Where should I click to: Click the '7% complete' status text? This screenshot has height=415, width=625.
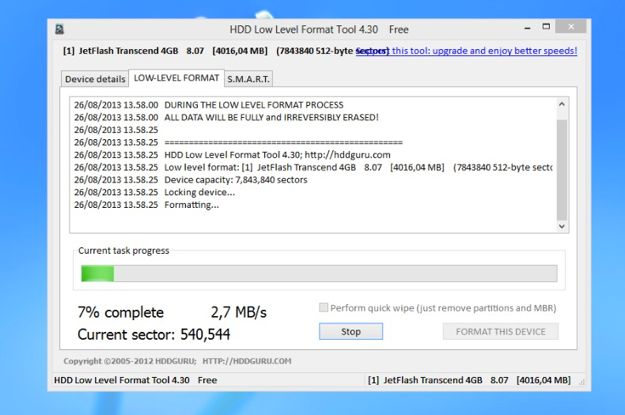tap(121, 313)
